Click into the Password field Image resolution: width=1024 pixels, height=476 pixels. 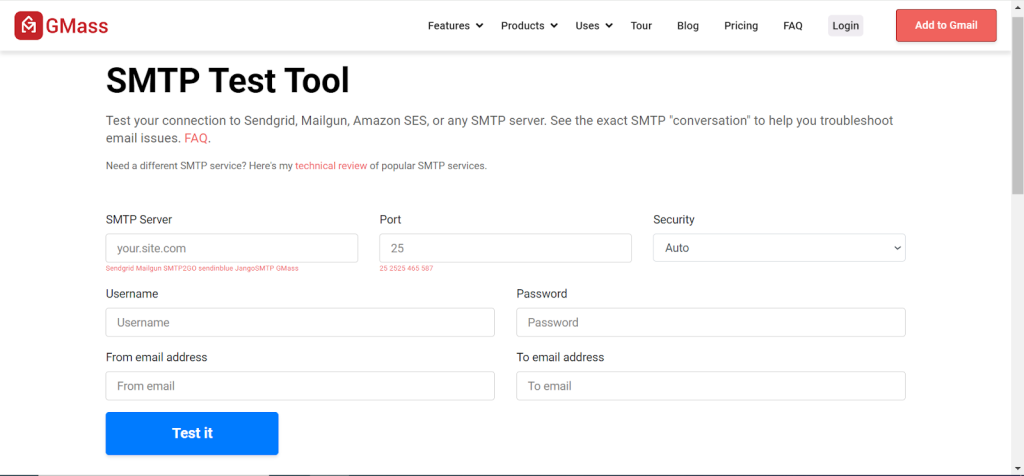[x=710, y=322]
